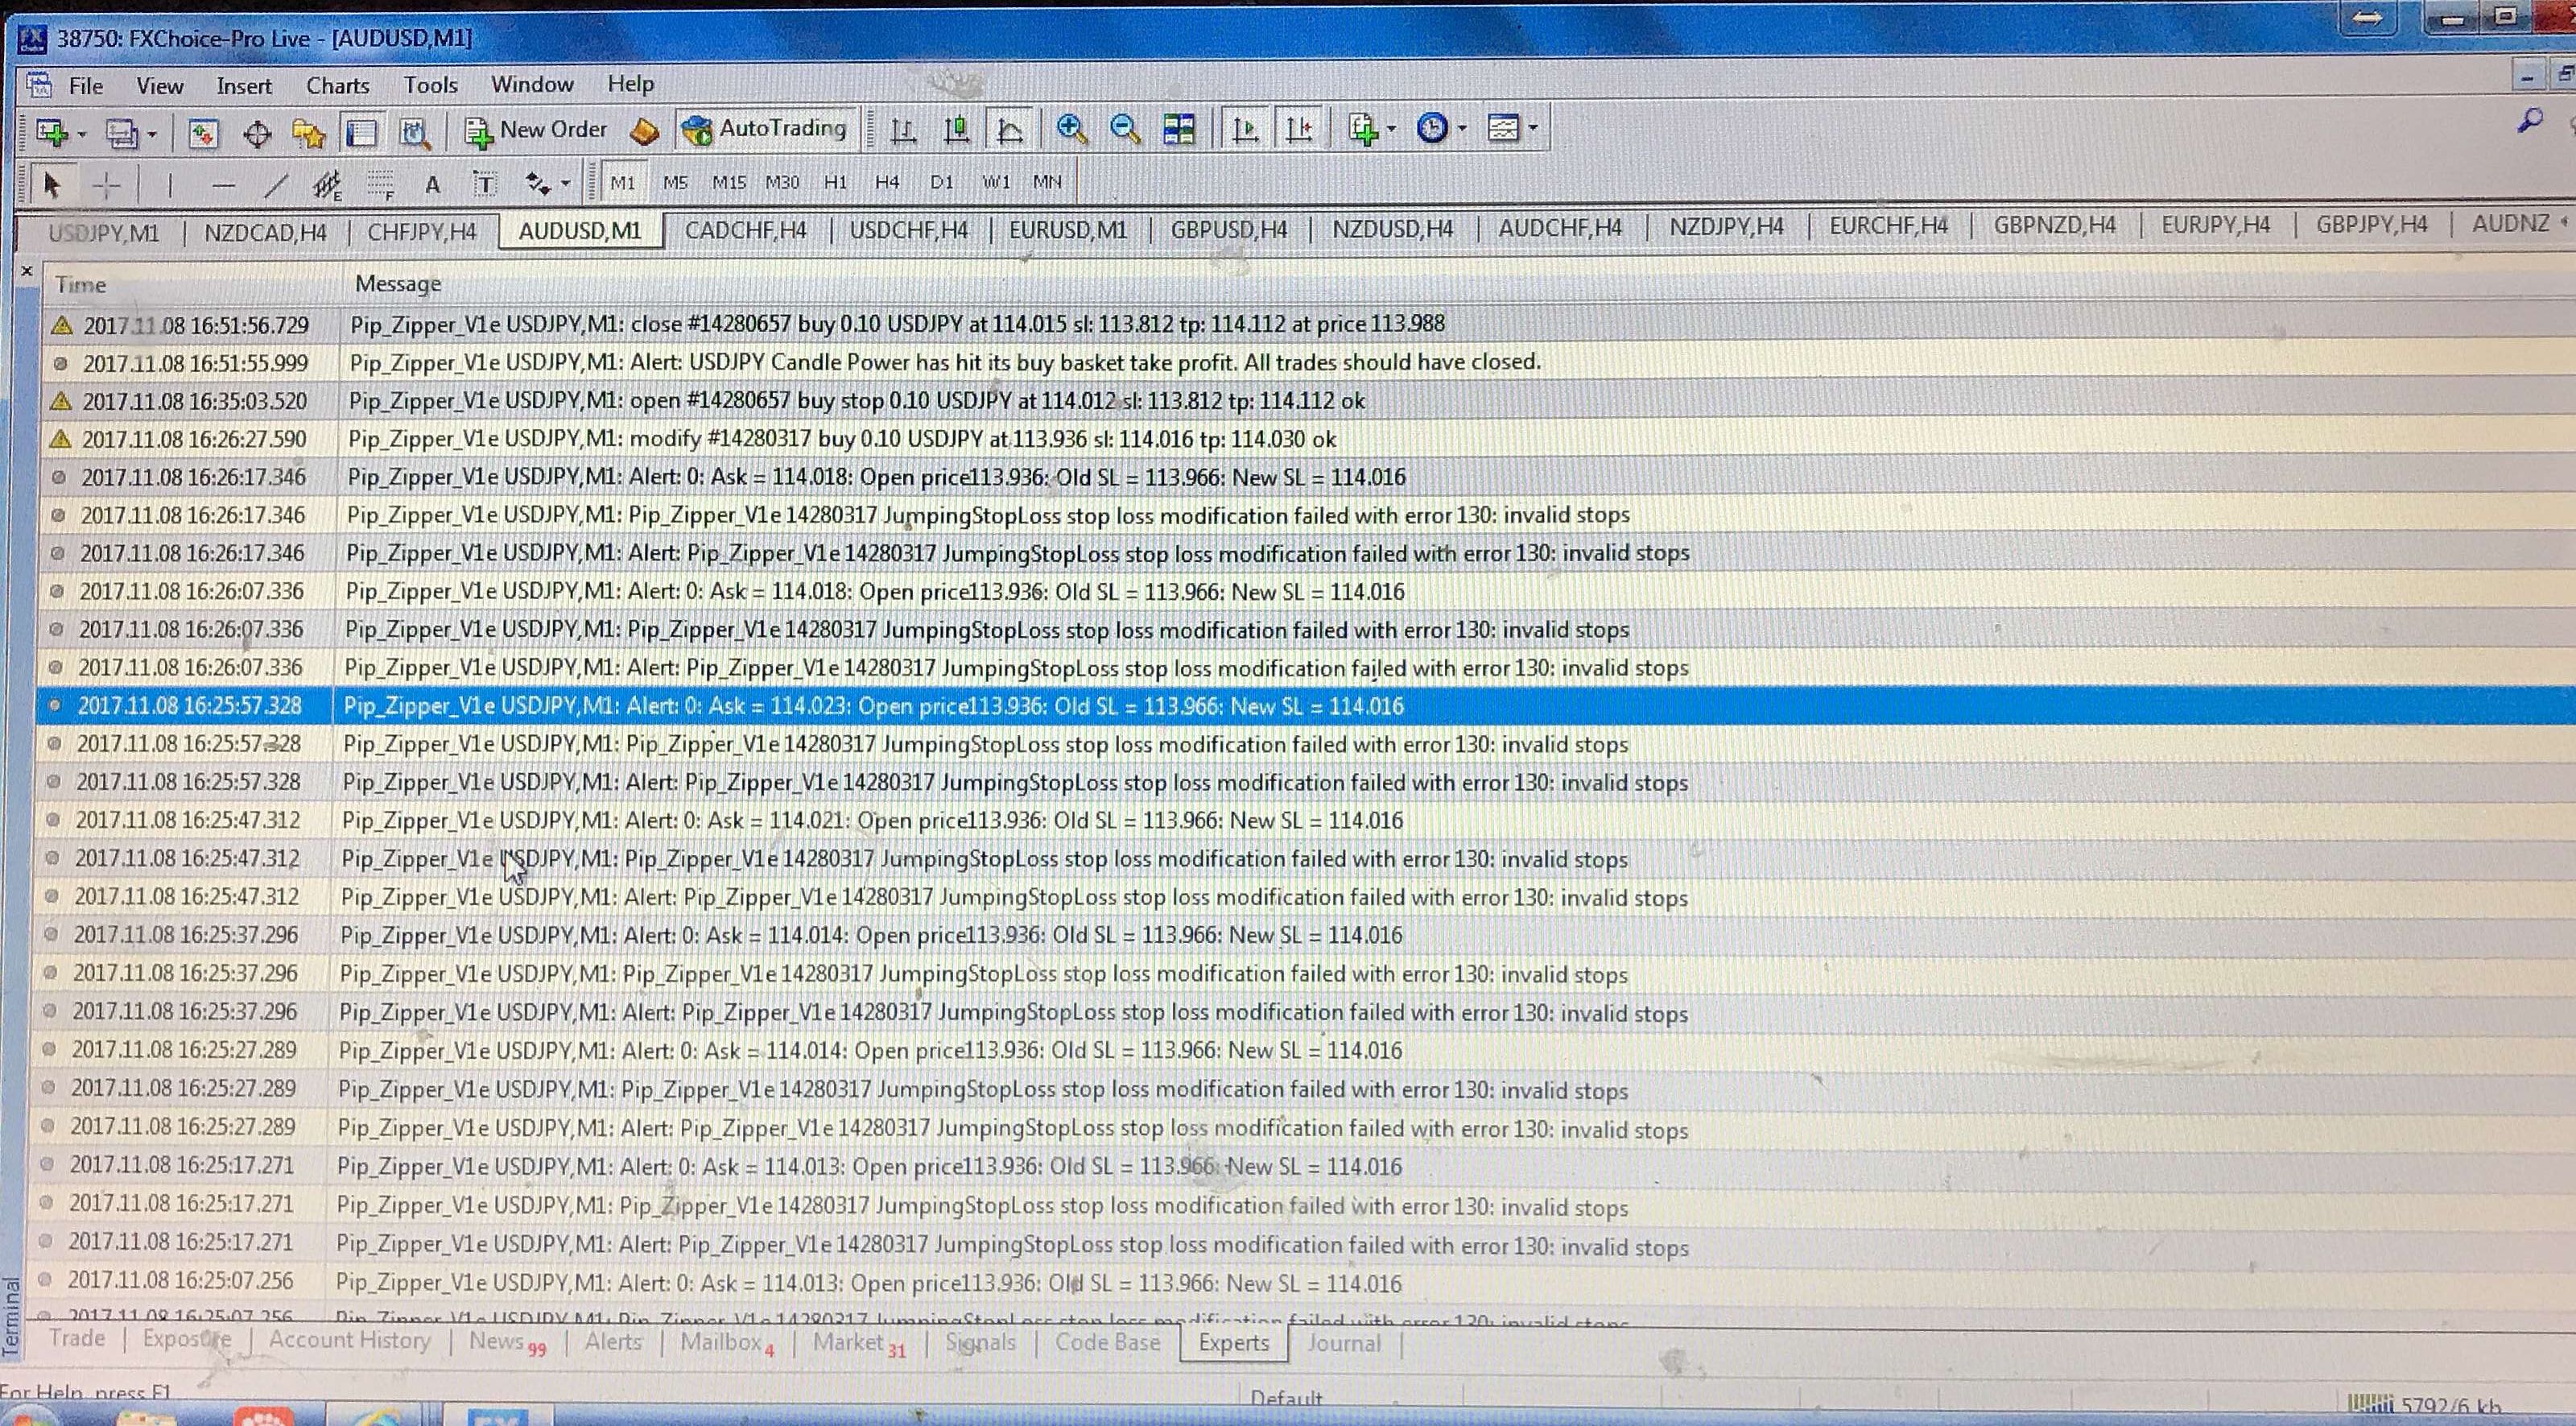Select the 16:35:03.520 buy stop log row
This screenshot has width=2576, height=1426.
pyautogui.click(x=1300, y=401)
